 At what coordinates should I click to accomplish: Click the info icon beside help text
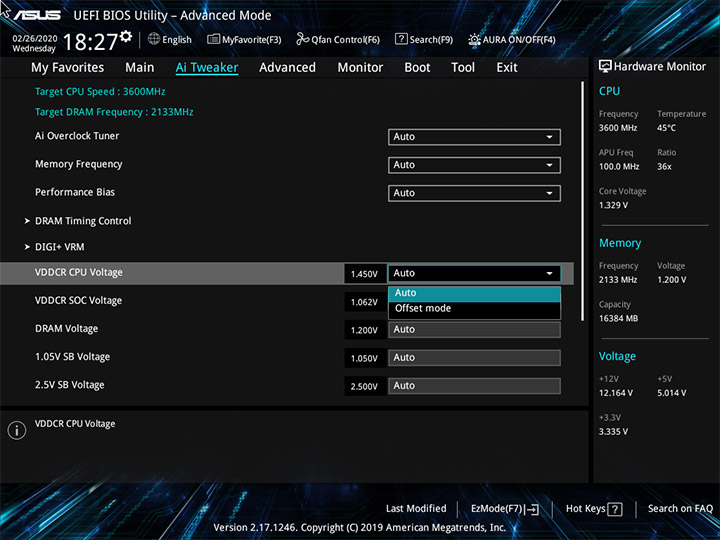coord(17,430)
